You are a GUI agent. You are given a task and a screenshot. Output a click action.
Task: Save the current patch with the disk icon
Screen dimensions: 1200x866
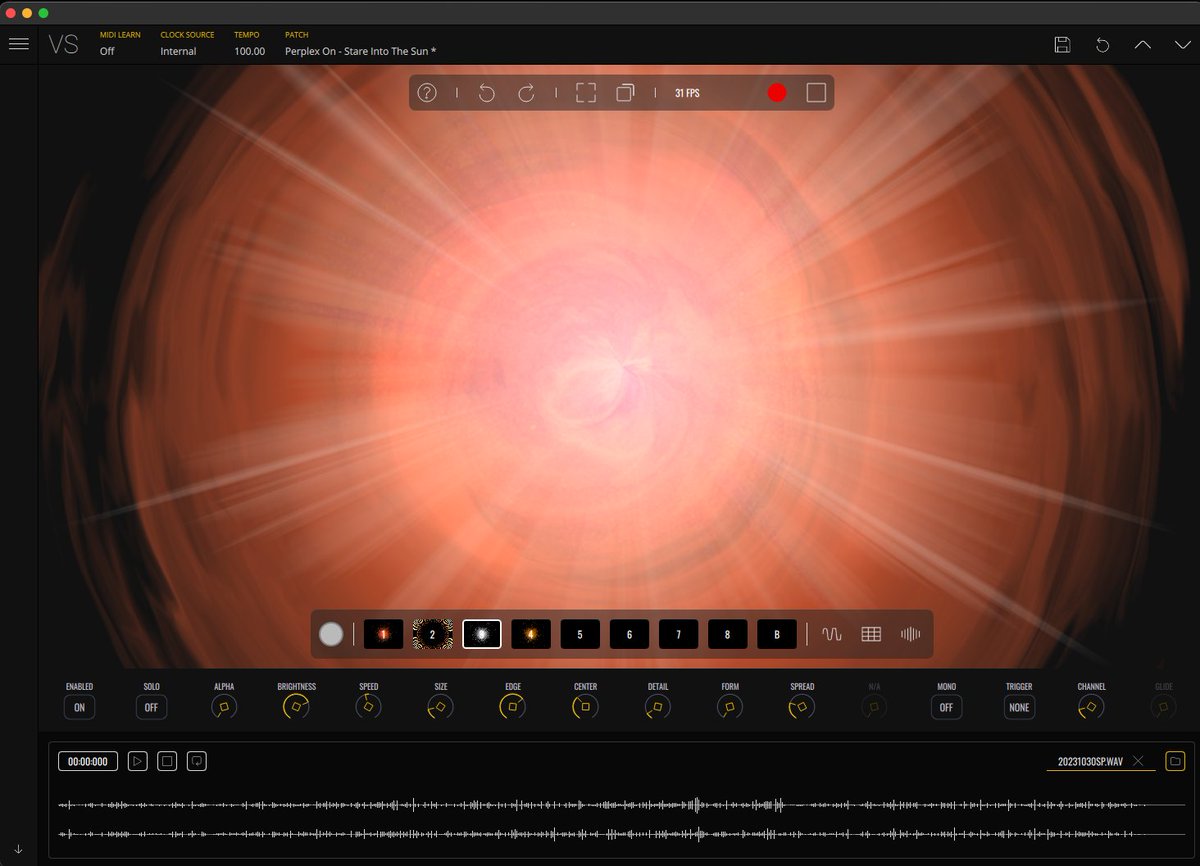(x=1062, y=45)
